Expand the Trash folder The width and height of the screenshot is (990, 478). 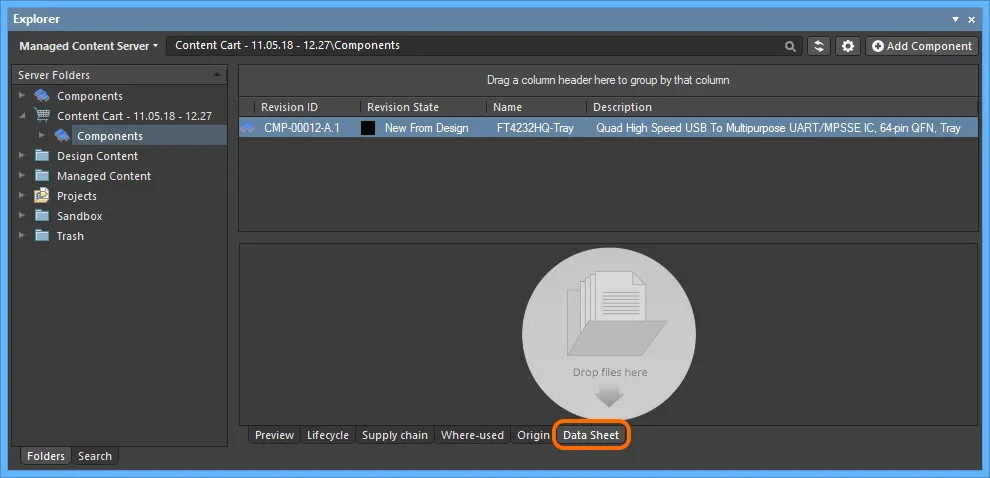(23, 236)
